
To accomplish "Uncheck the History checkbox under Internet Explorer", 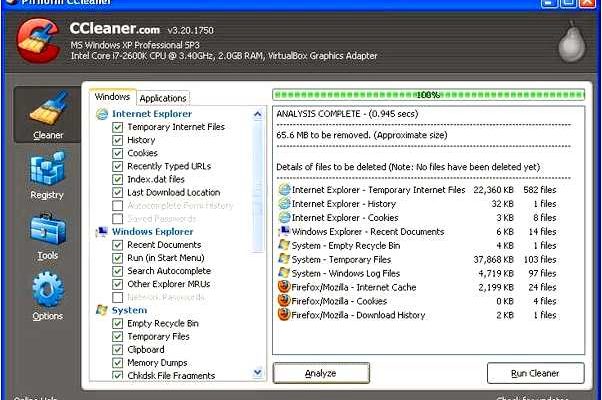I will coord(117,140).
